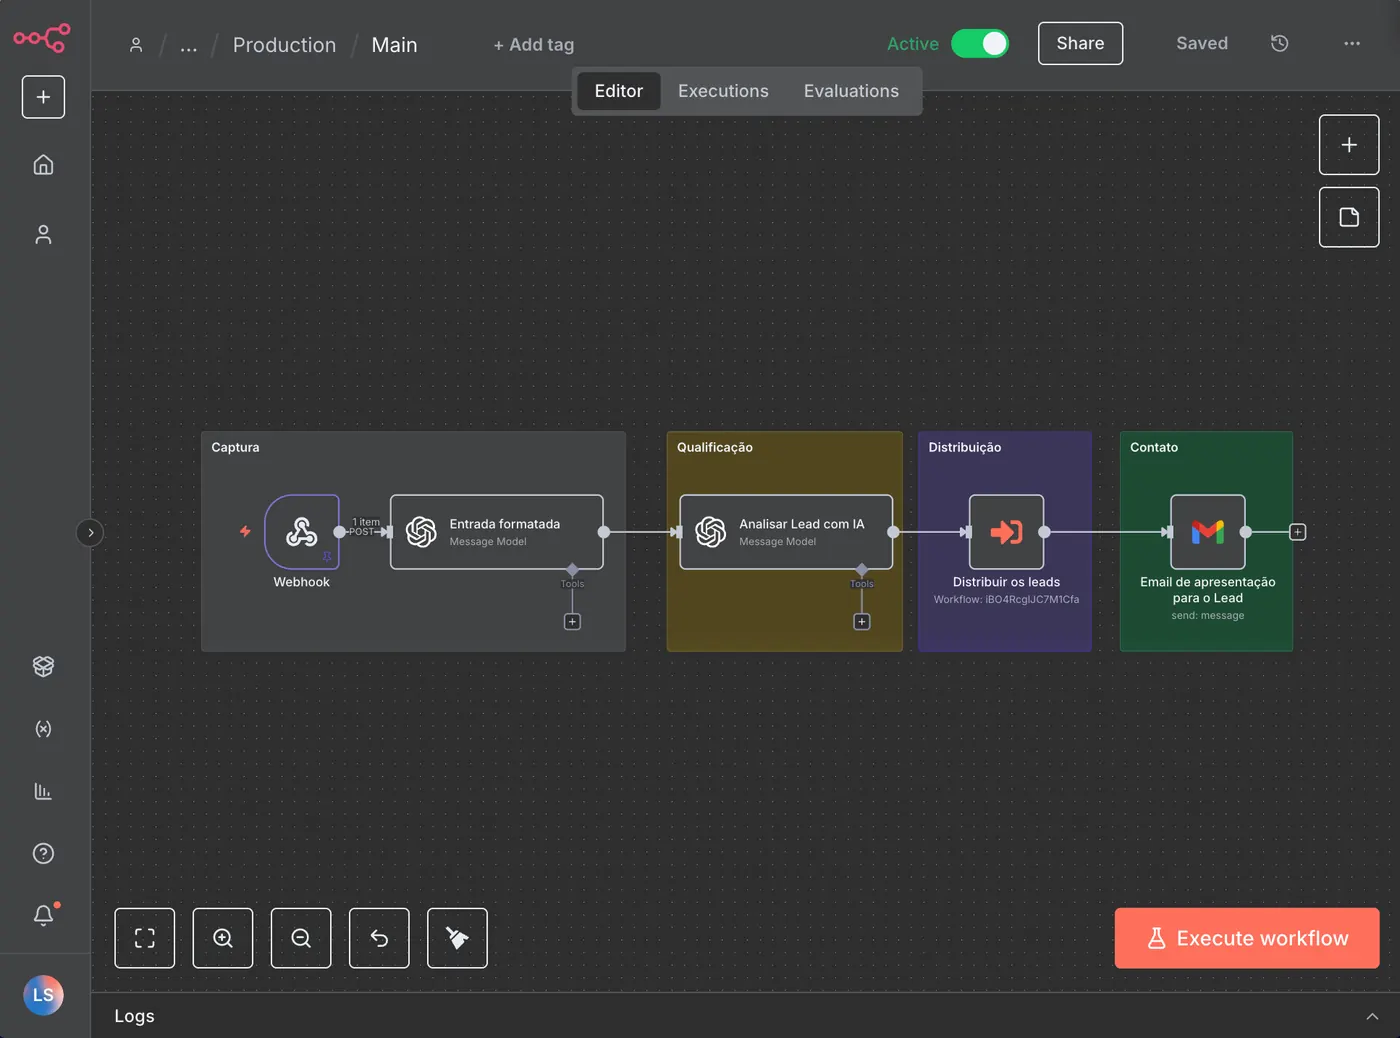Select Gmail Email de apresentação node
Screen dimensions: 1400x1038
click(x=1208, y=532)
